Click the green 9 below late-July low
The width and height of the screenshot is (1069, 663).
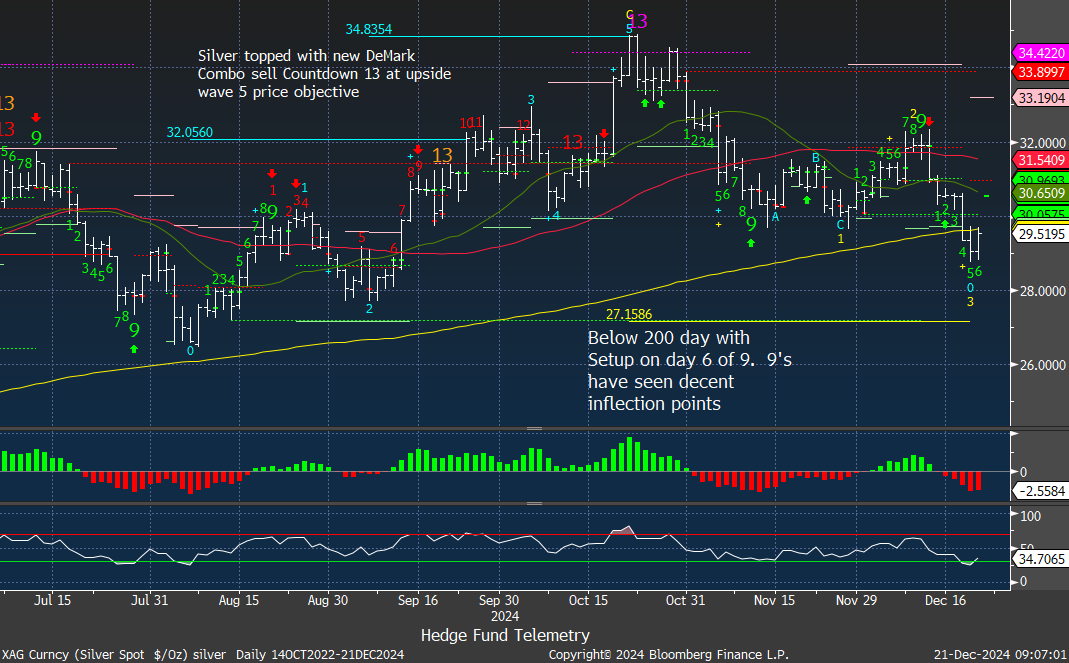point(134,330)
